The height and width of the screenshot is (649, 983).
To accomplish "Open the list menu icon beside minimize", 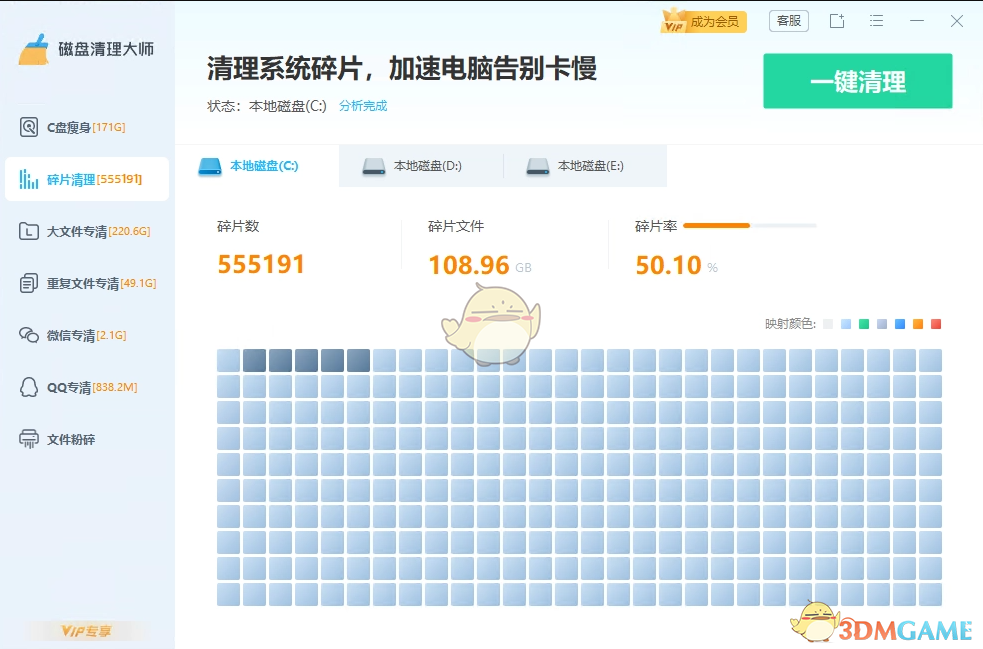I will click(877, 21).
